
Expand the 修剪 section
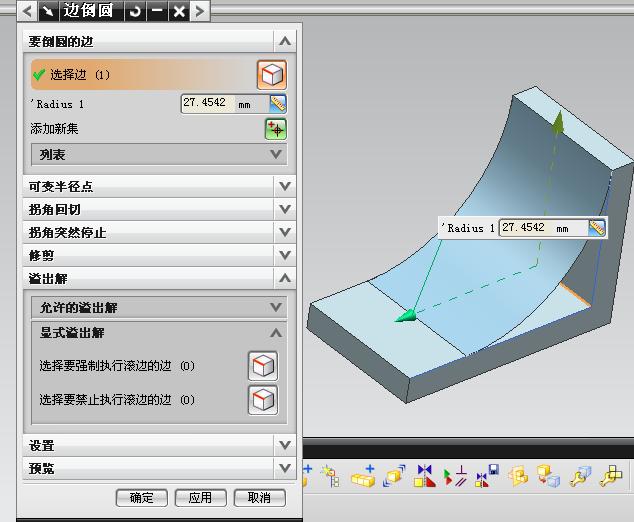click(x=285, y=256)
